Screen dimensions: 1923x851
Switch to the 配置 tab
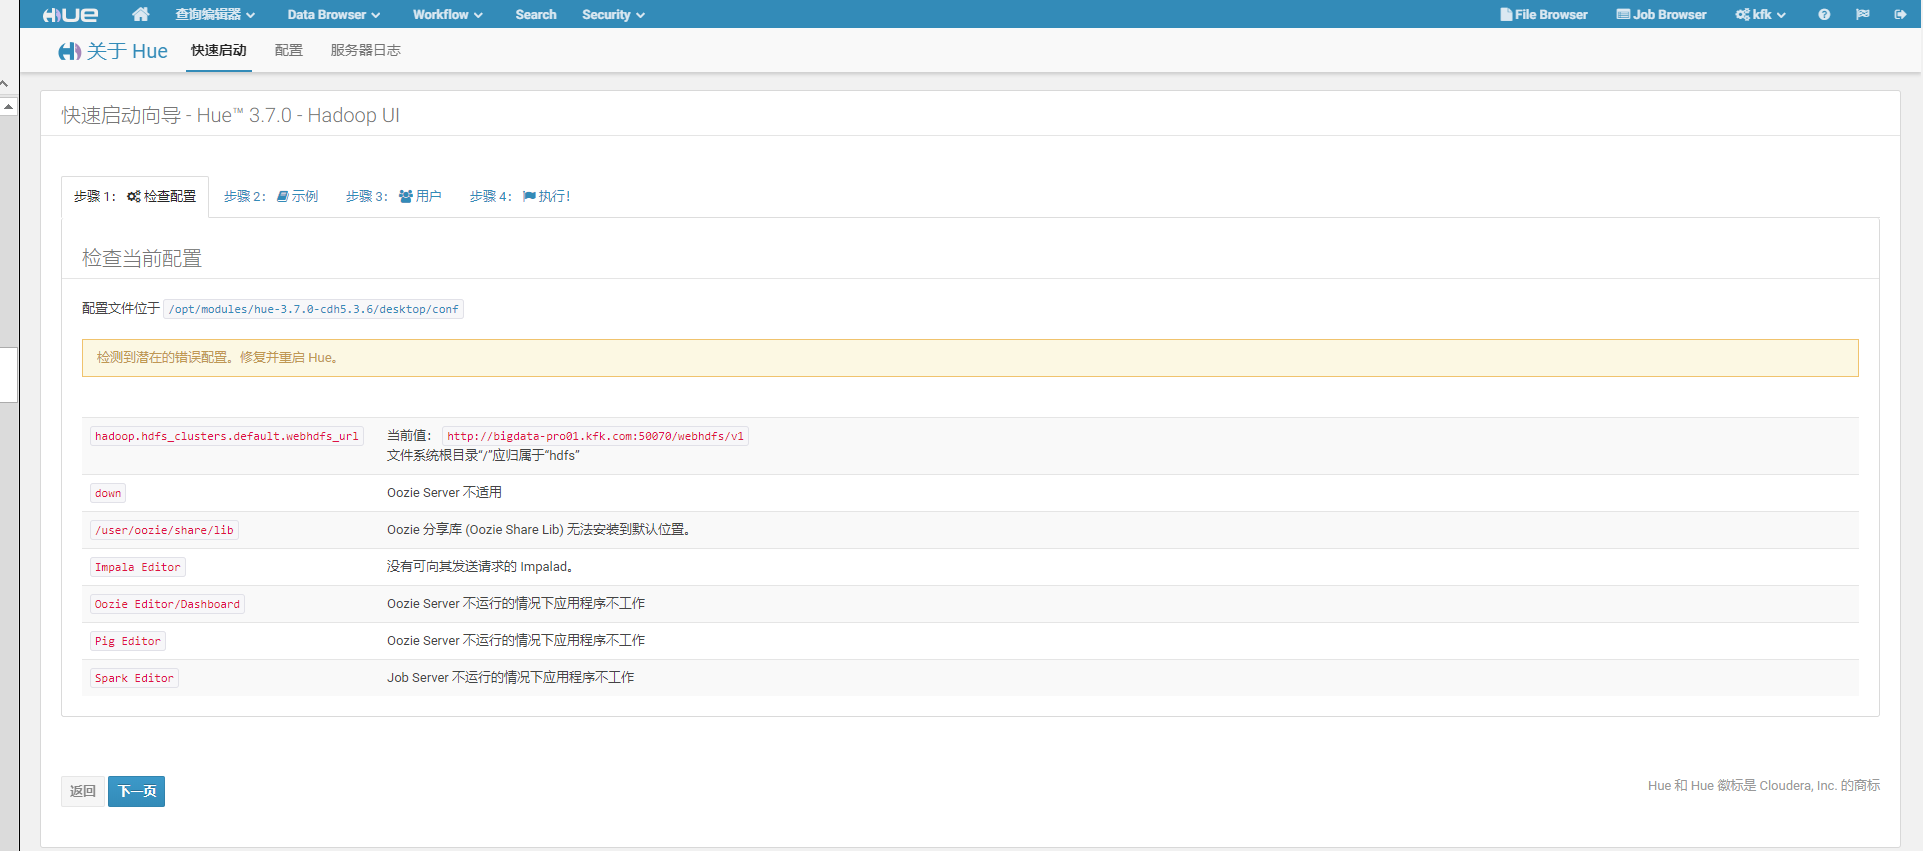pos(289,50)
